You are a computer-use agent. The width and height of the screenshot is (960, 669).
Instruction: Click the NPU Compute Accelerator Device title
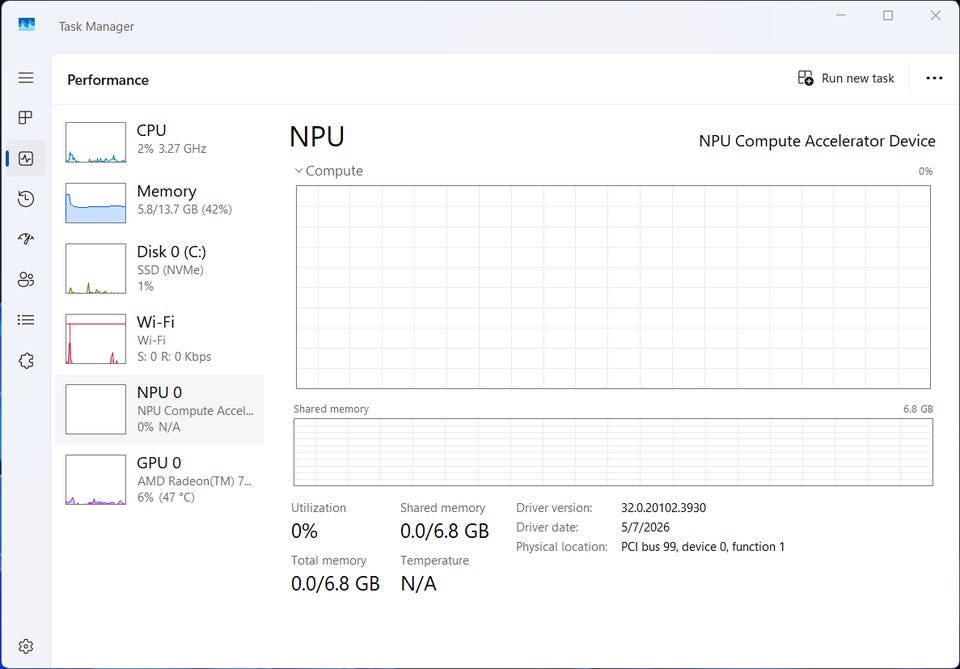click(x=817, y=141)
